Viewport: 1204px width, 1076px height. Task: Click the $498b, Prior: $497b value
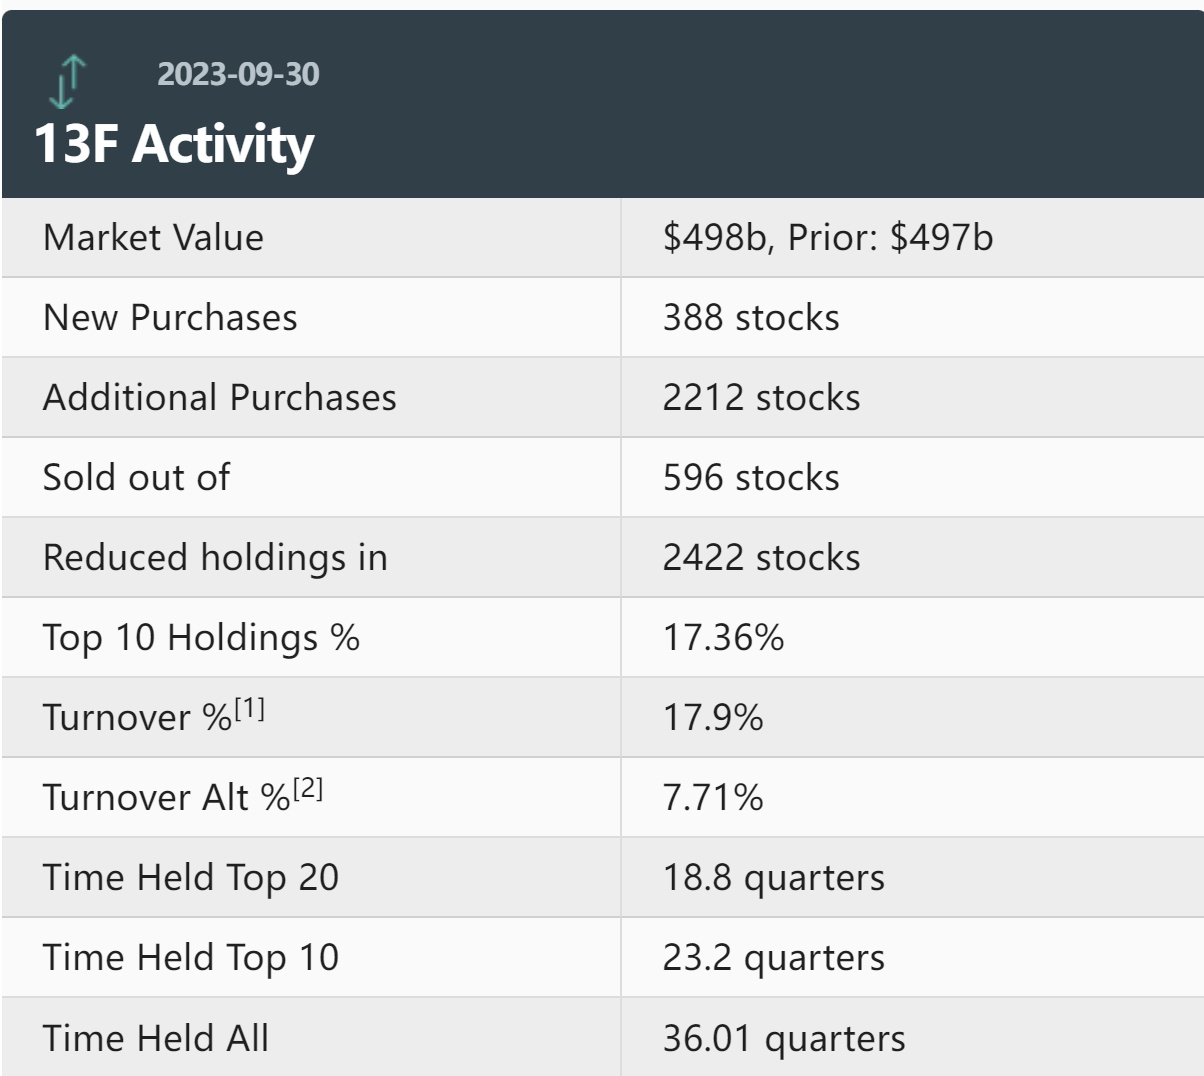click(x=827, y=238)
